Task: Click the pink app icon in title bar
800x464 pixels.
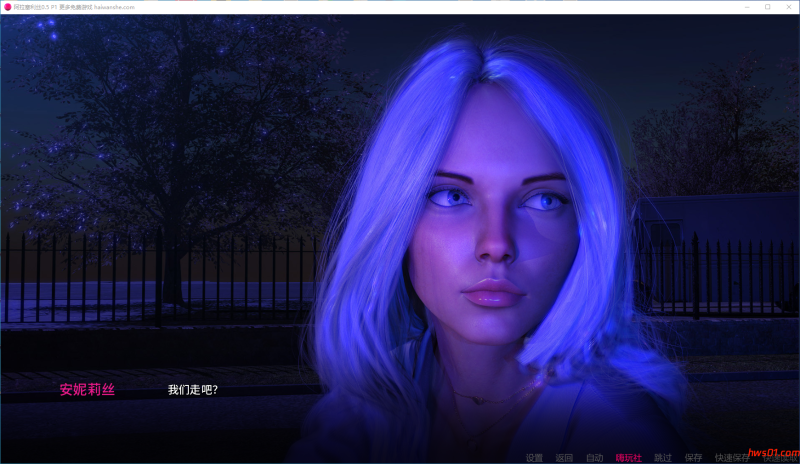Action: coord(7,7)
